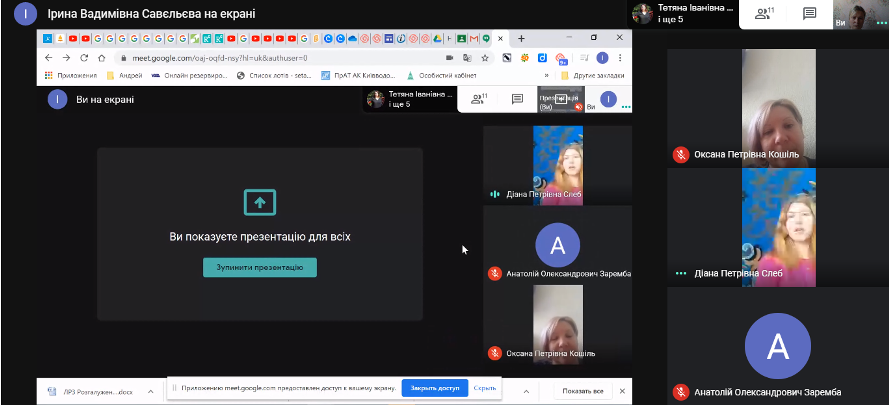Click the Показать все downloads button

coord(583,391)
